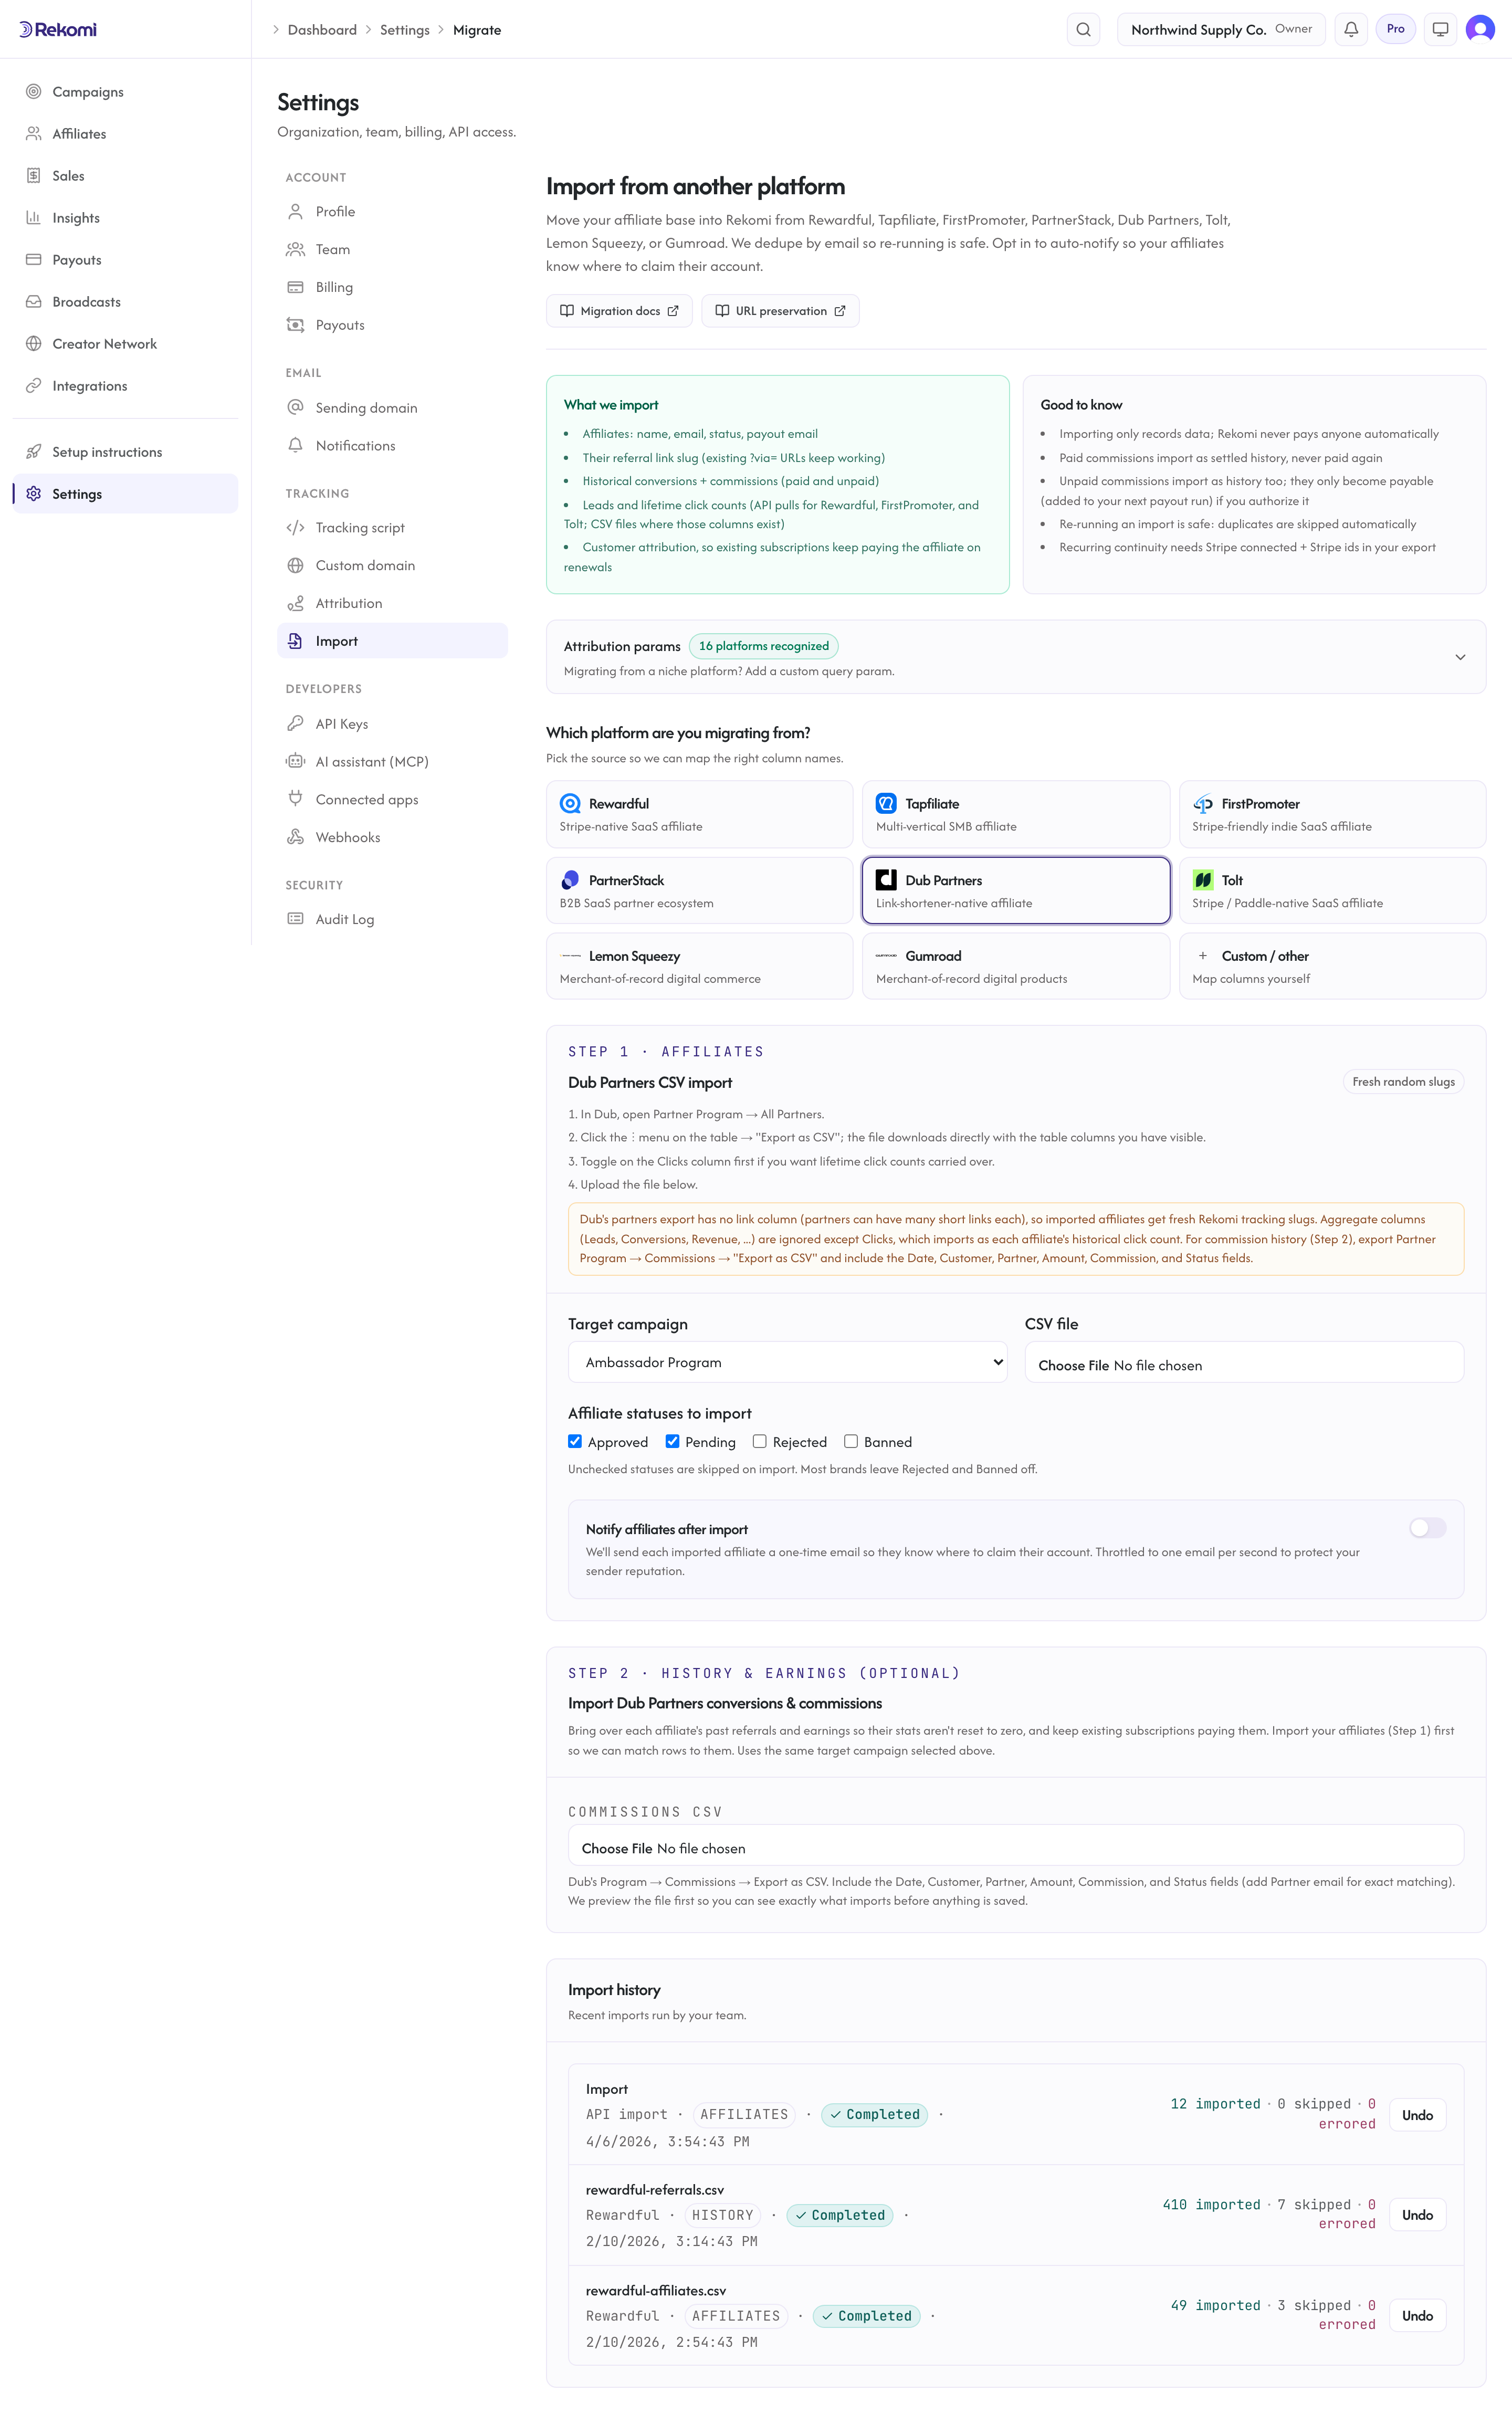Open Settings in the main sidebar

(125, 493)
